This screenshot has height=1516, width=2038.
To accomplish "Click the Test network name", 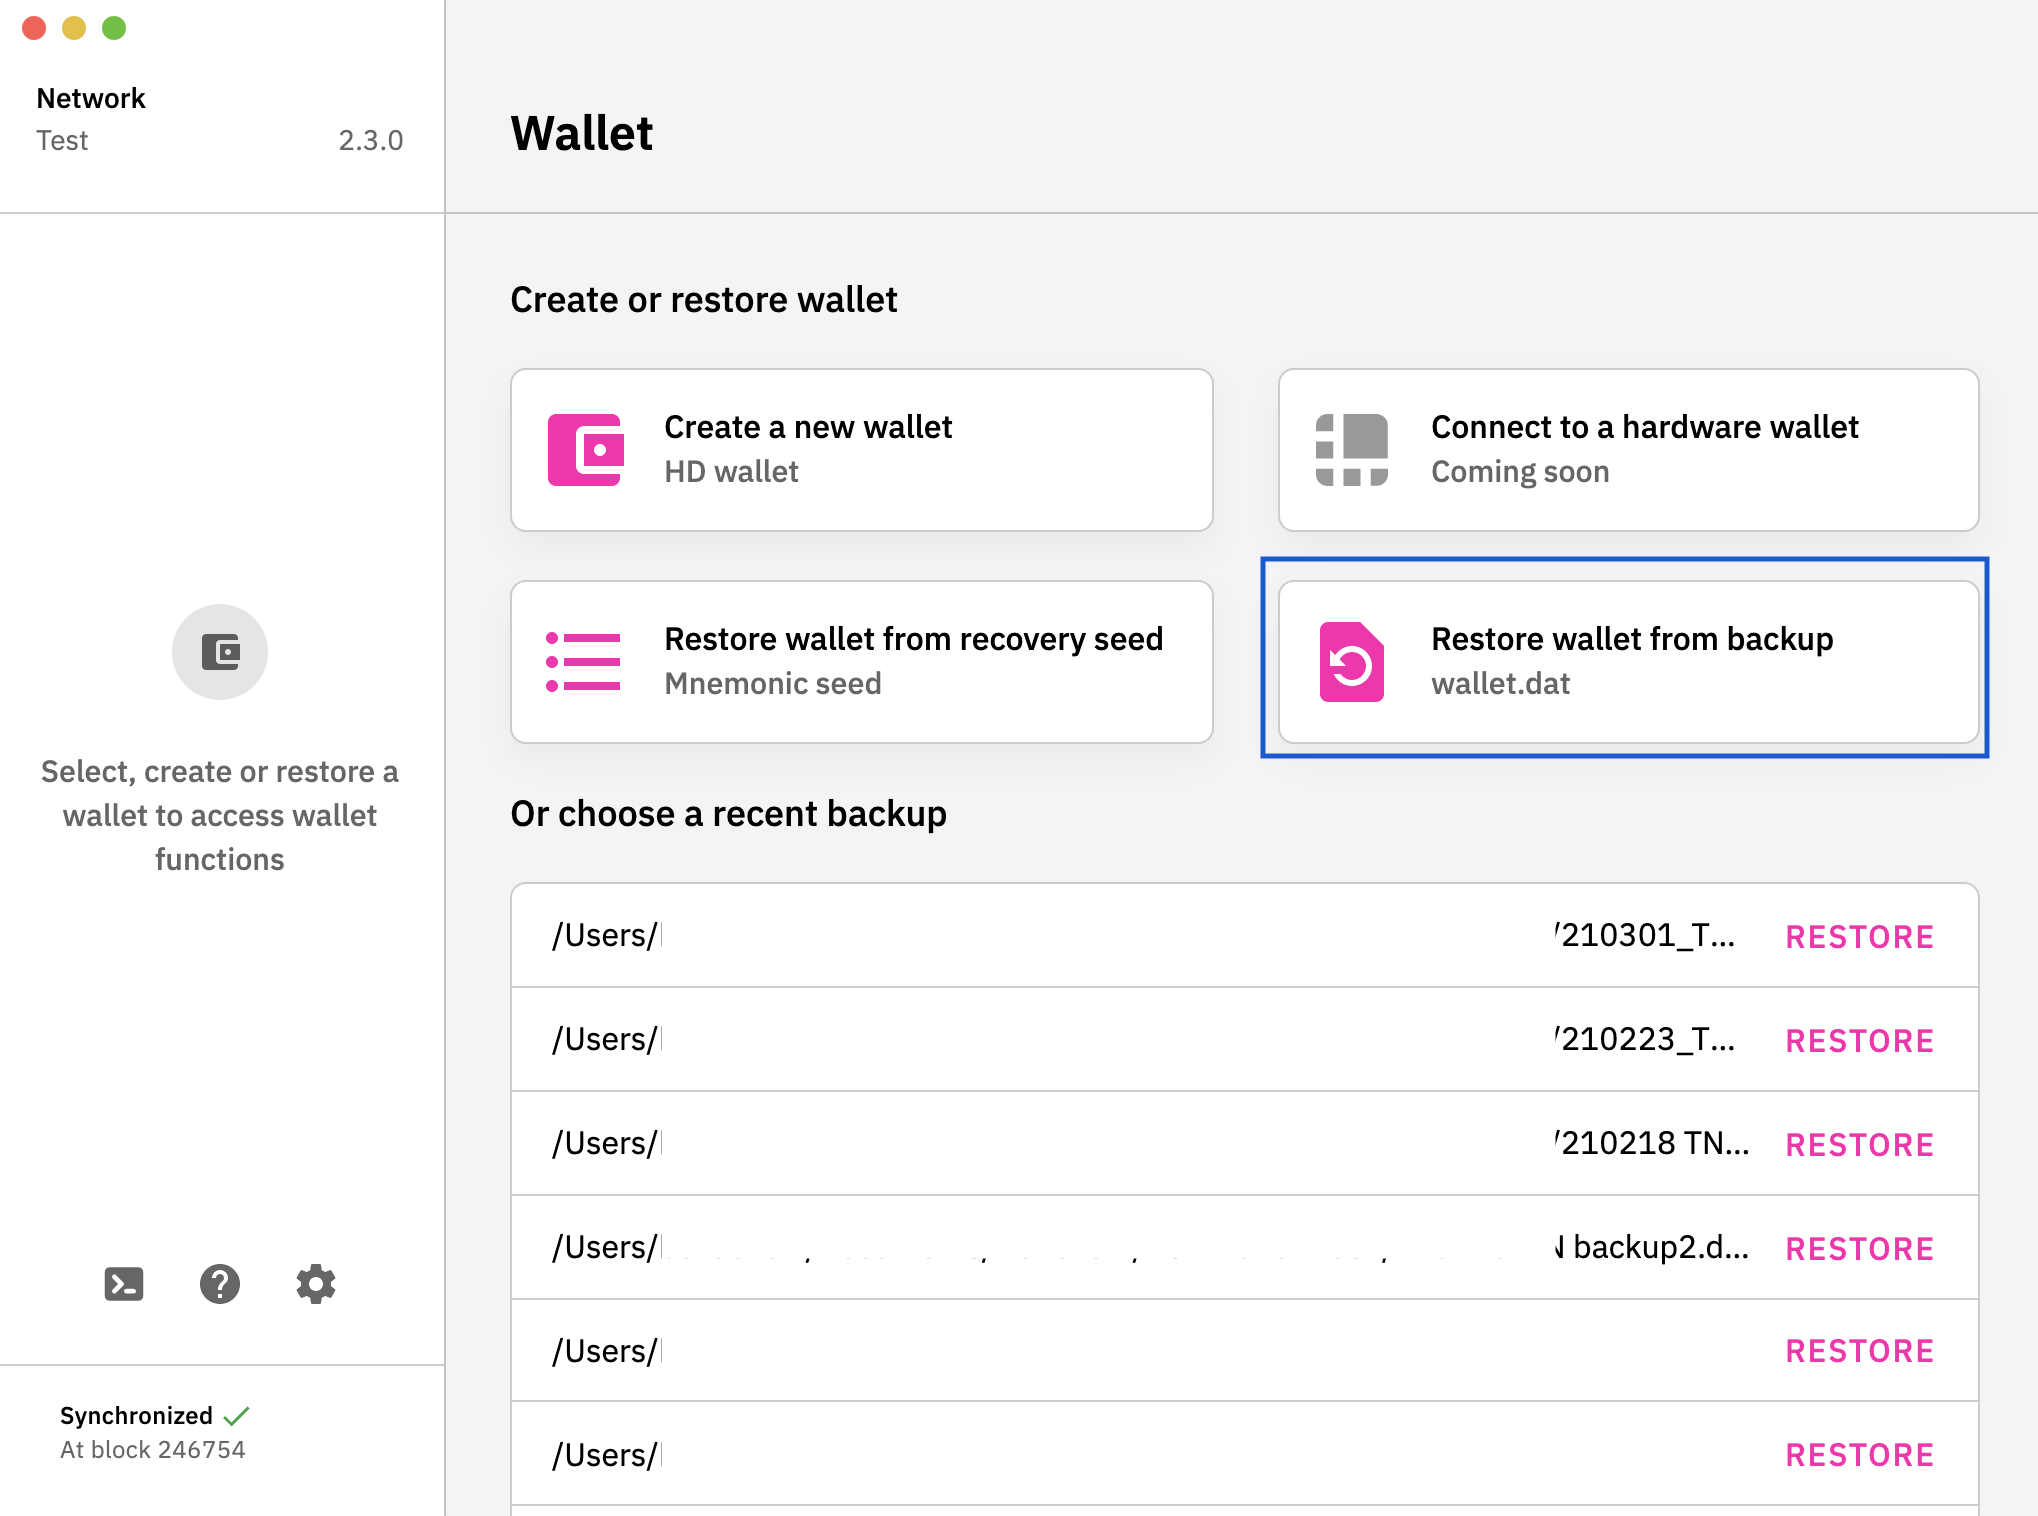I will pyautogui.click(x=62, y=140).
